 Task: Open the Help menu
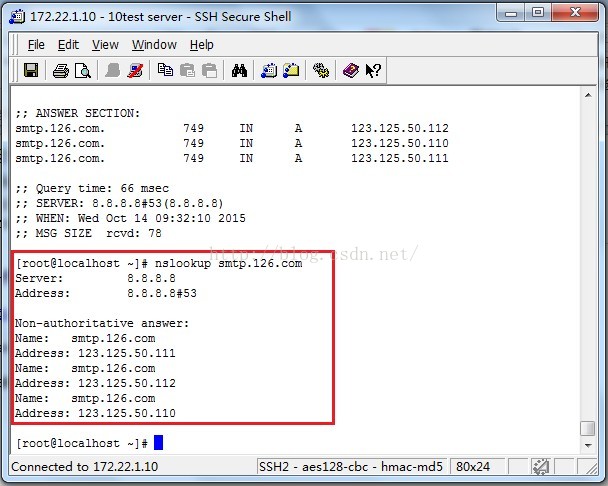[202, 45]
